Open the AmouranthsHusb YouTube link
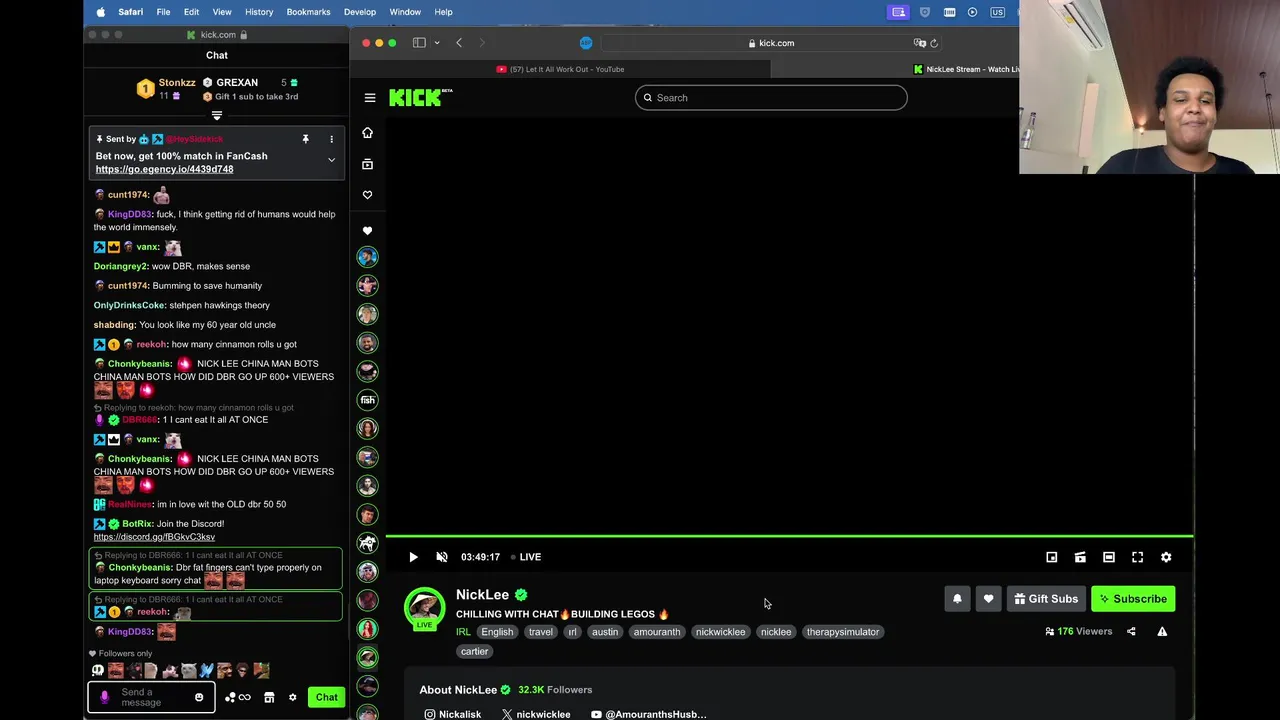1280x720 pixels. 648,714
